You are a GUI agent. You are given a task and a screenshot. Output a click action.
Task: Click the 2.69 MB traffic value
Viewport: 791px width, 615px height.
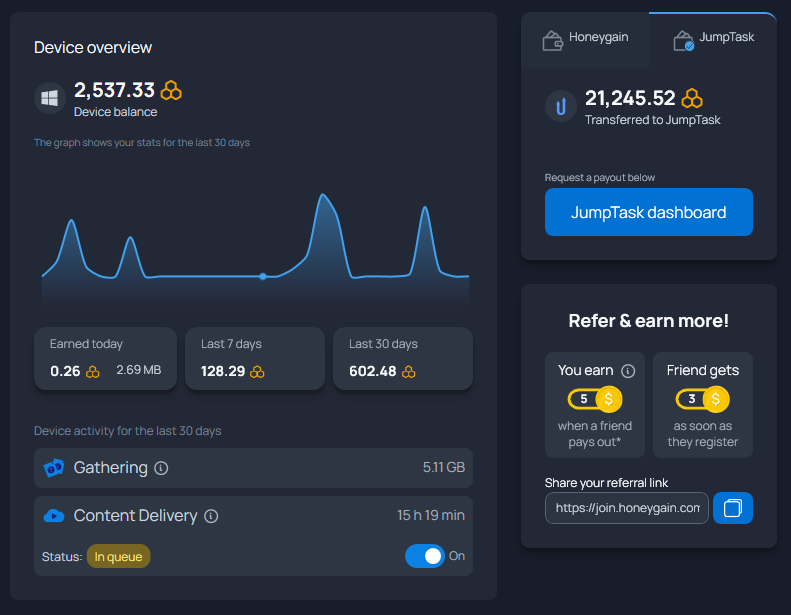[x=139, y=370]
